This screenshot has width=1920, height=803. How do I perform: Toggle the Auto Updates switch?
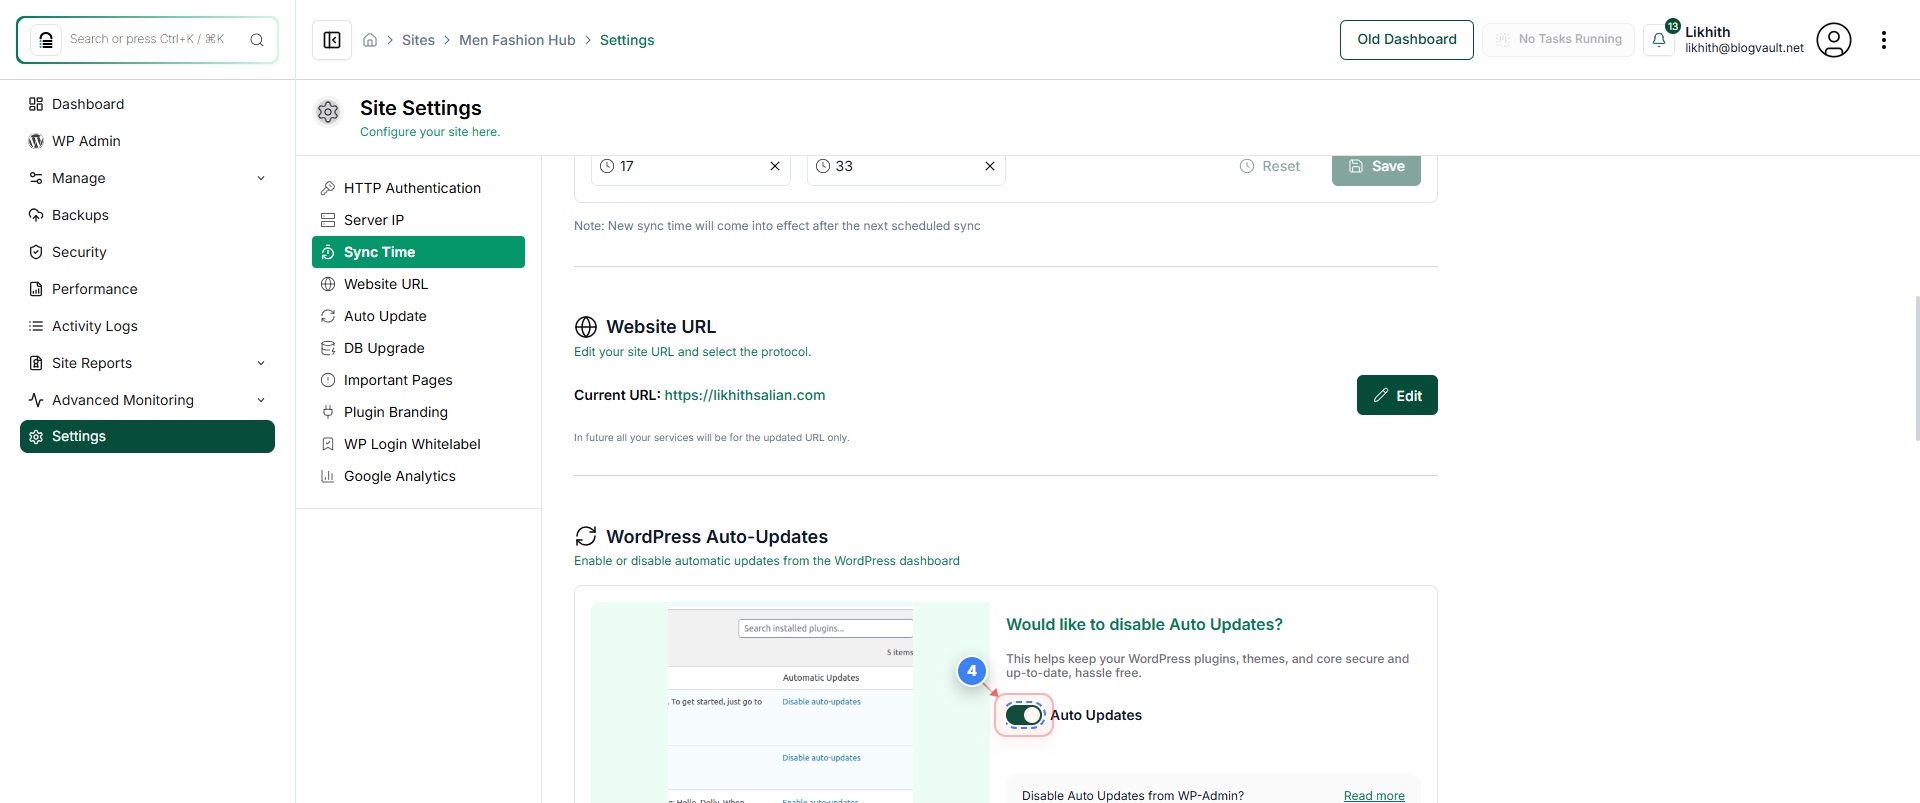click(1024, 715)
